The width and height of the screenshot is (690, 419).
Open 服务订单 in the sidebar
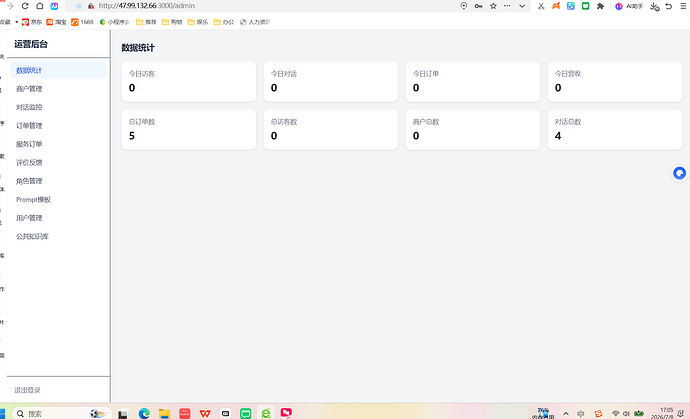pyautogui.click(x=59, y=144)
